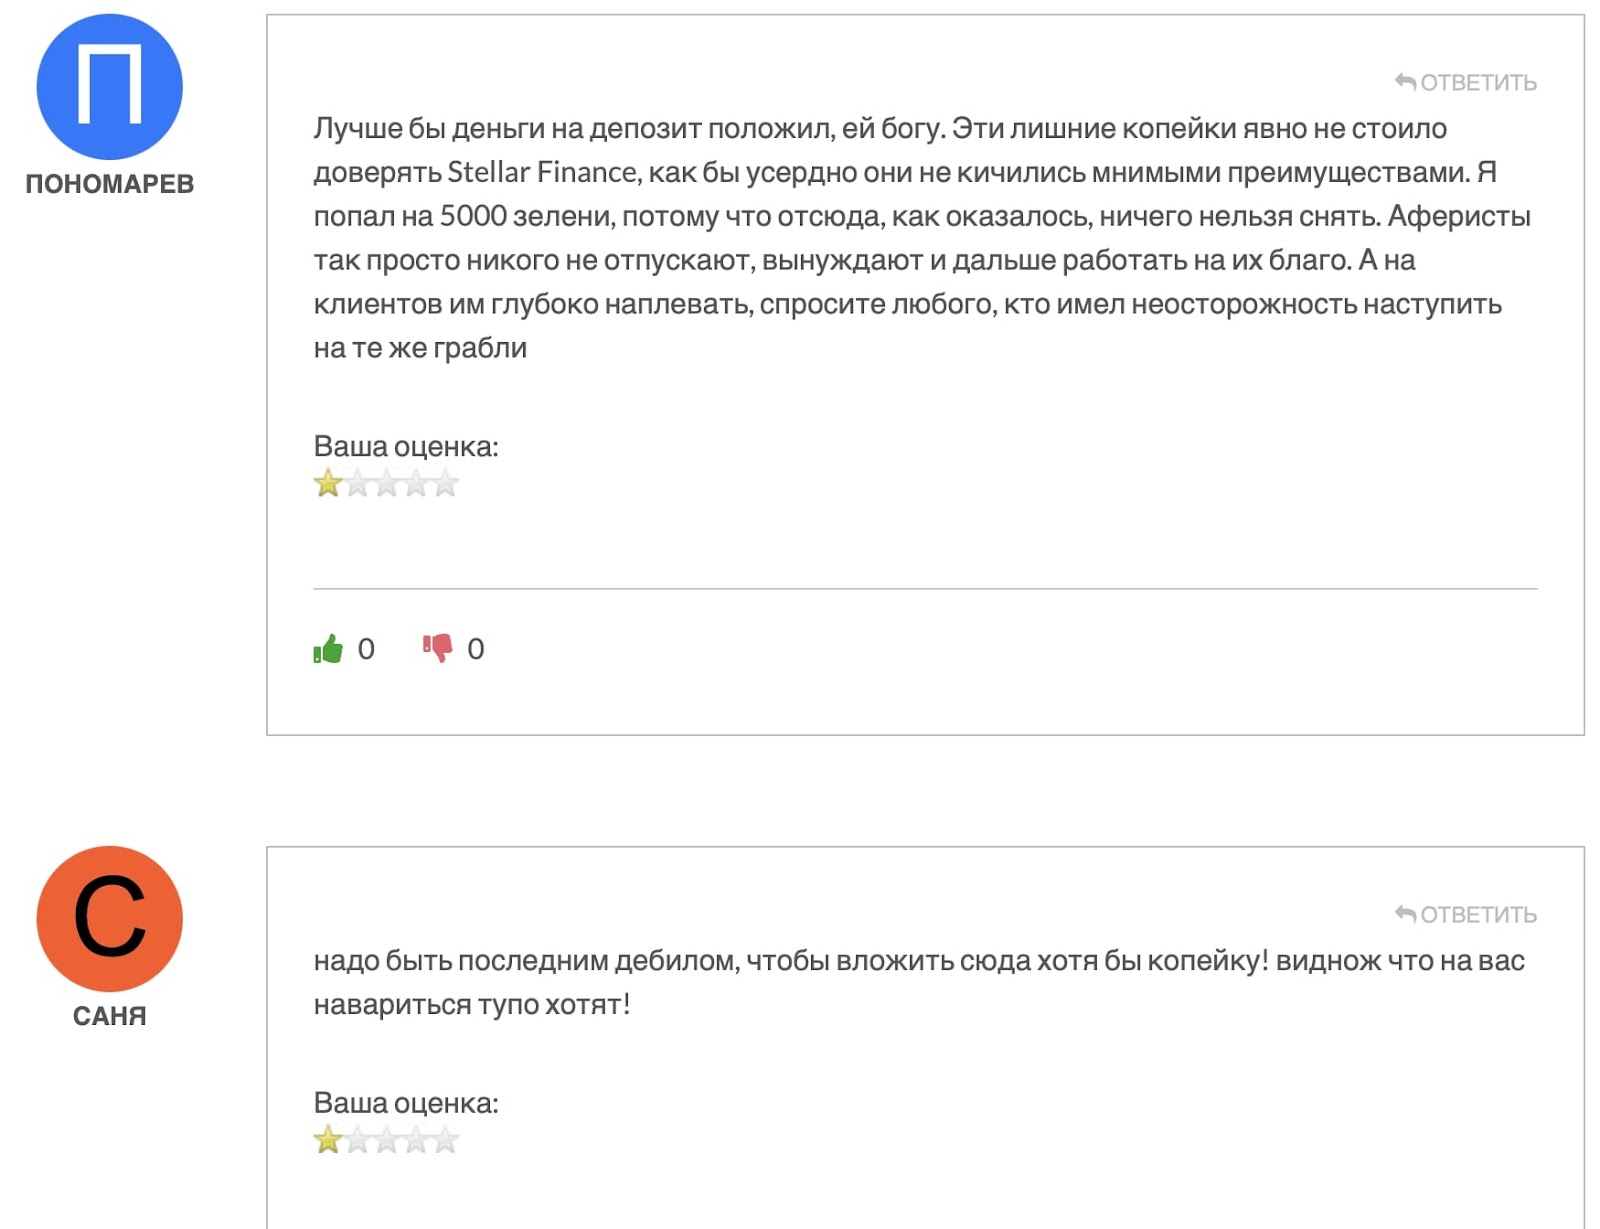Click the ПОНОМАРЕВ username label
Viewport: 1600px width, 1229px height.
click(x=110, y=184)
